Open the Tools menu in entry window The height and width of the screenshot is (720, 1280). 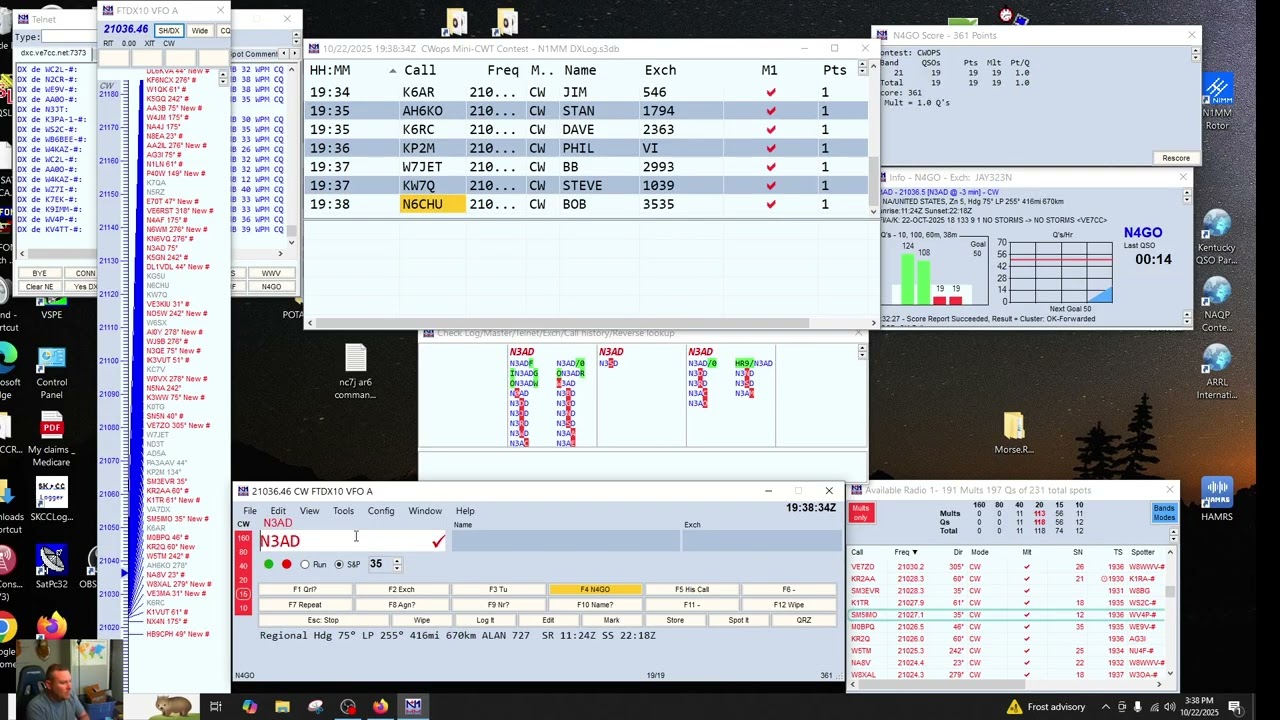(x=343, y=511)
